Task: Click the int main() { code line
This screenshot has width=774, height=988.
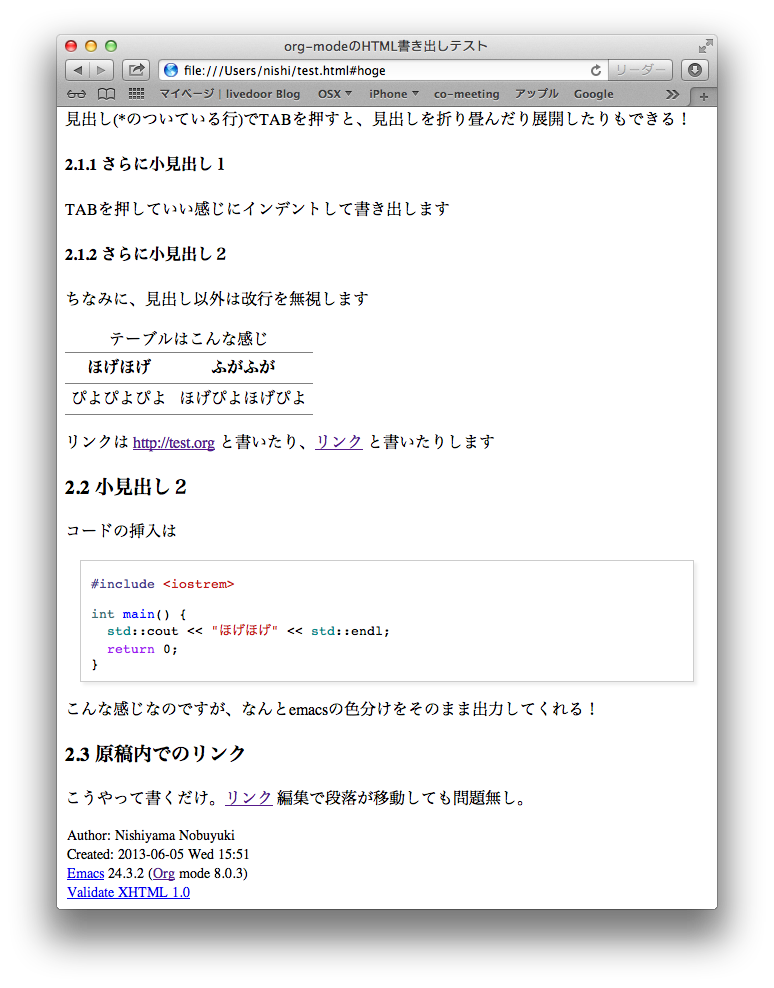Action: (139, 614)
